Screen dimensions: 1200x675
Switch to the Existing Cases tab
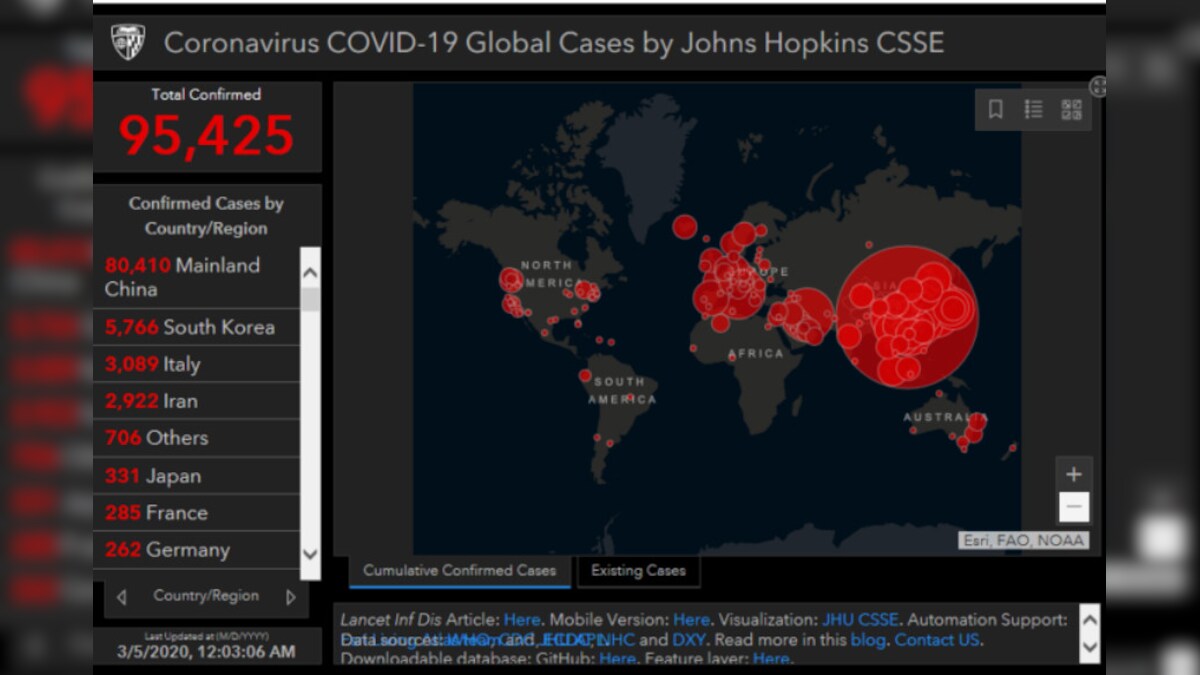tap(638, 571)
